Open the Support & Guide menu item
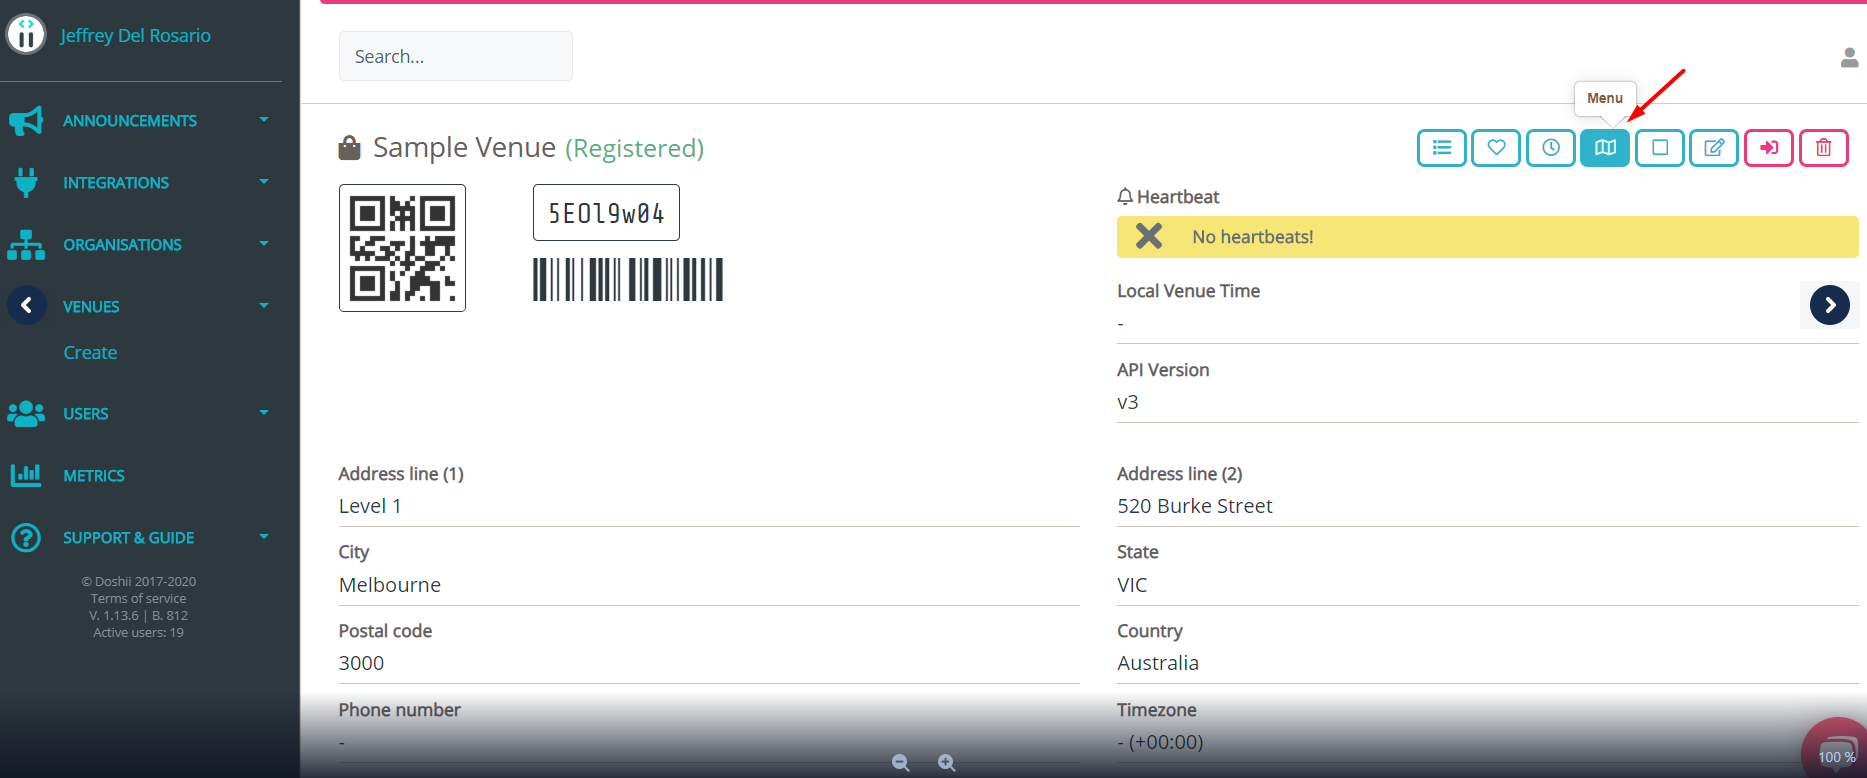Screen dimensions: 1867x778 click(129, 538)
